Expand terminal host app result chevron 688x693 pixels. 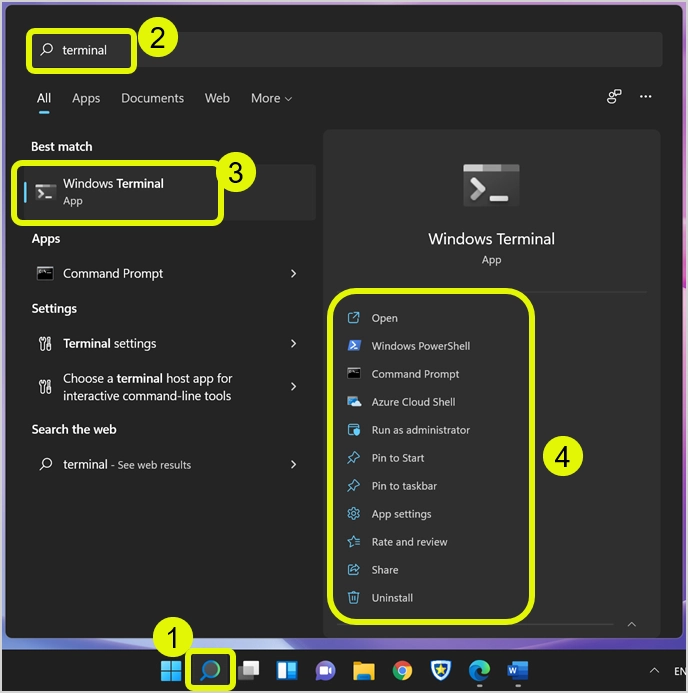click(293, 387)
